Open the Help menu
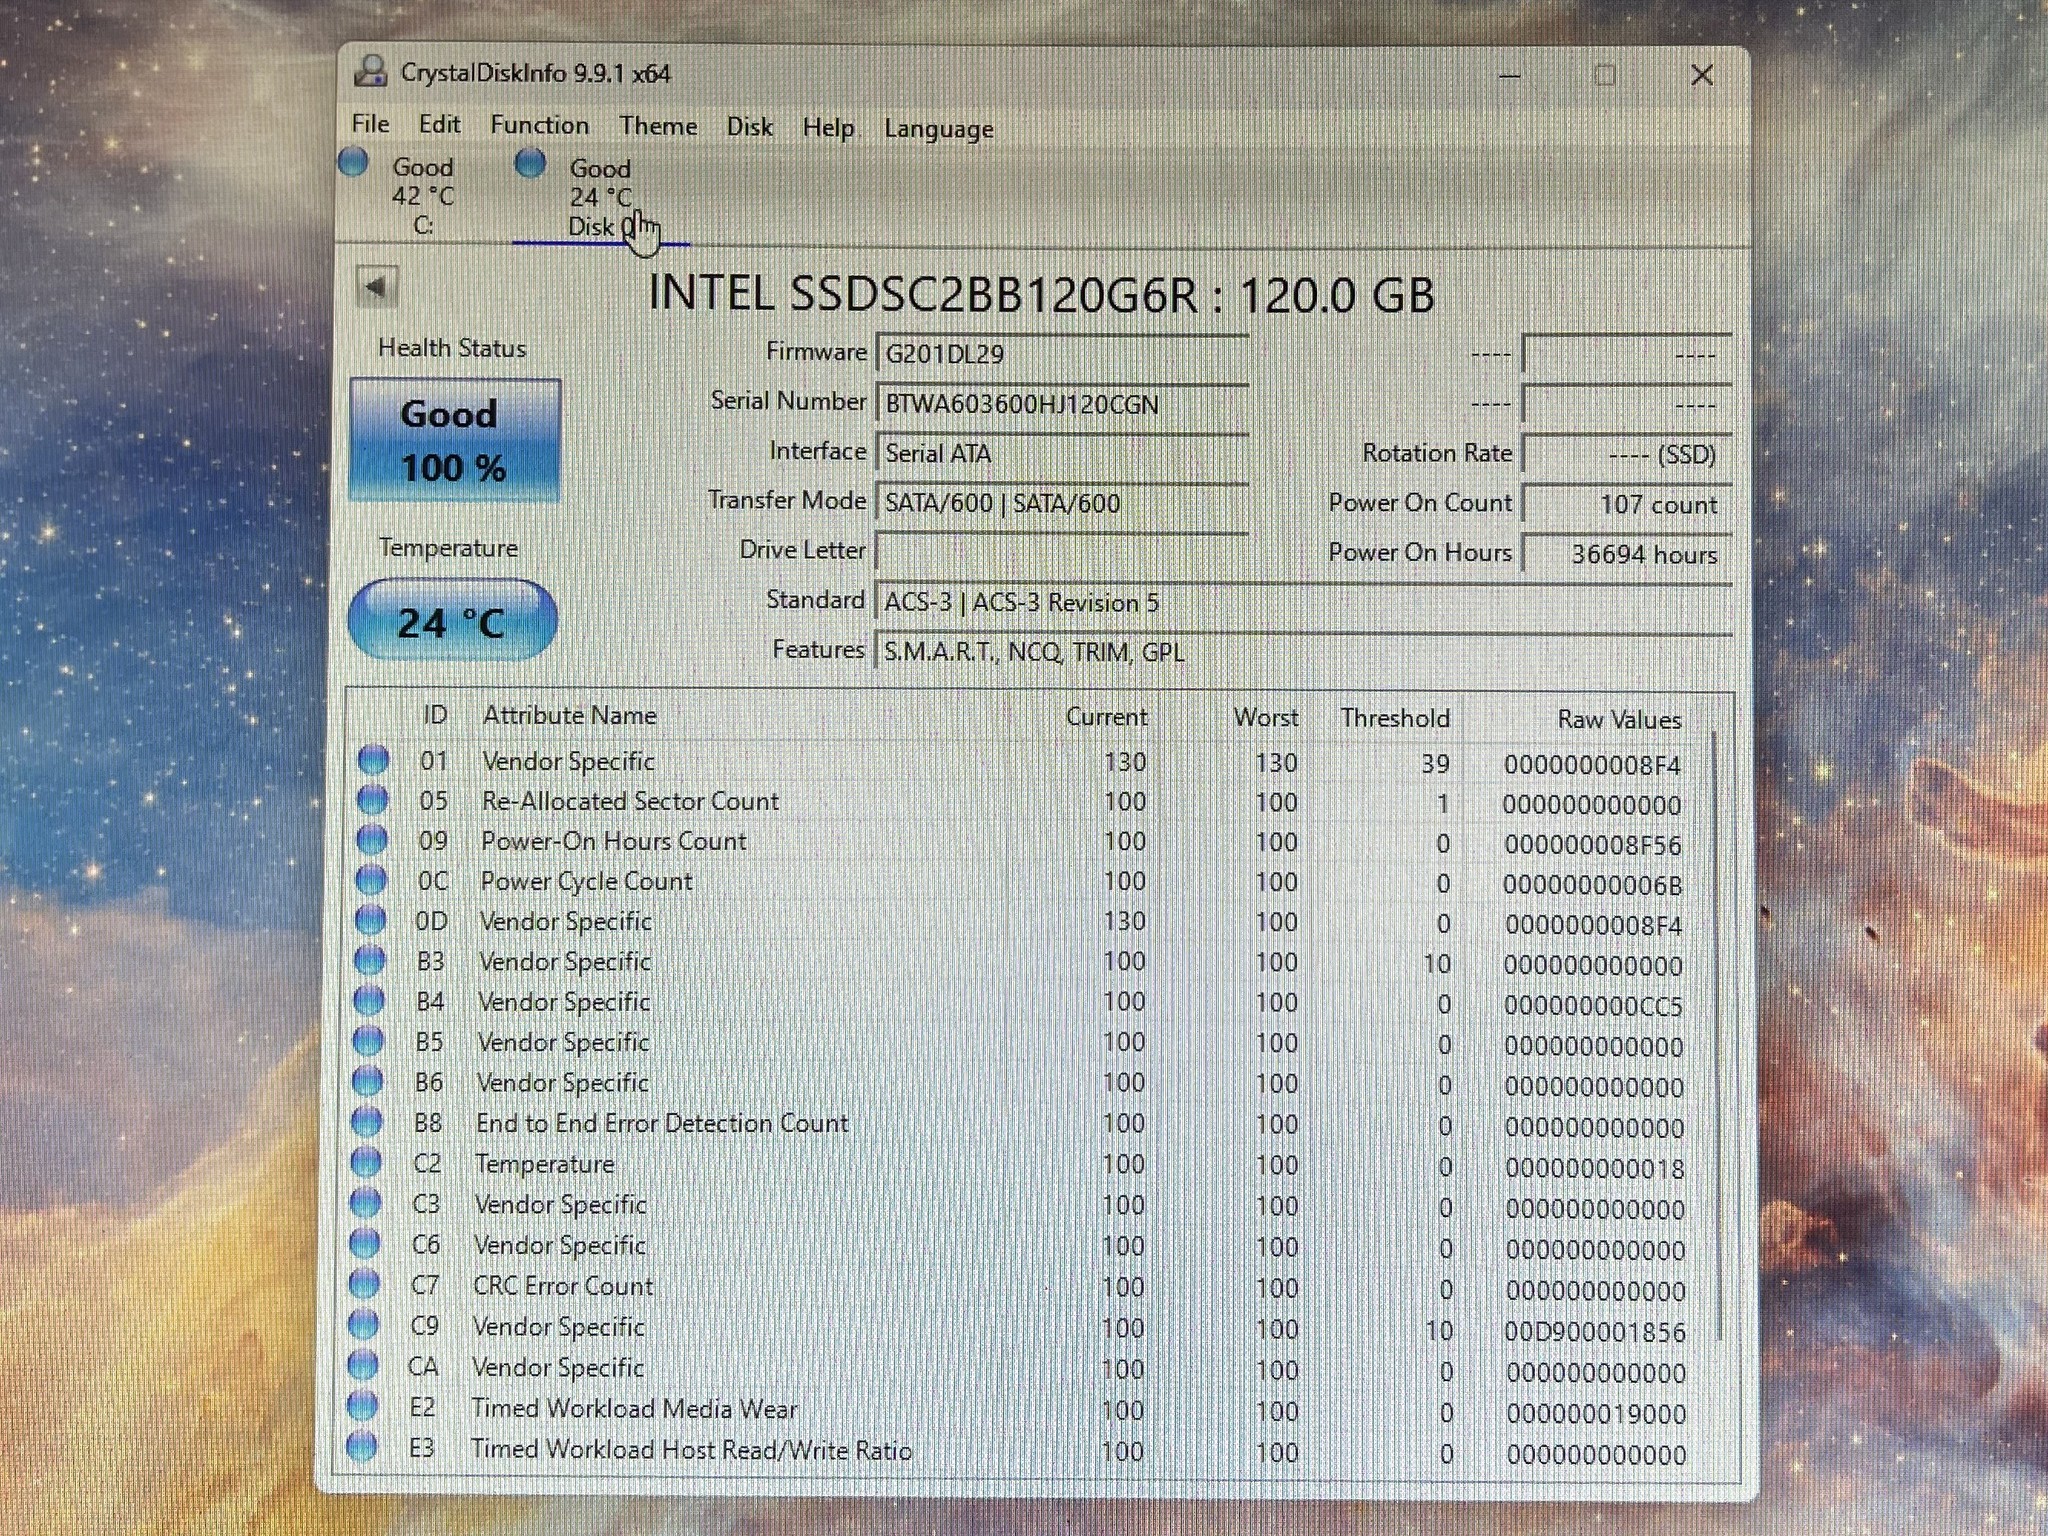Image resolution: width=2048 pixels, height=1536 pixels. coord(828,128)
